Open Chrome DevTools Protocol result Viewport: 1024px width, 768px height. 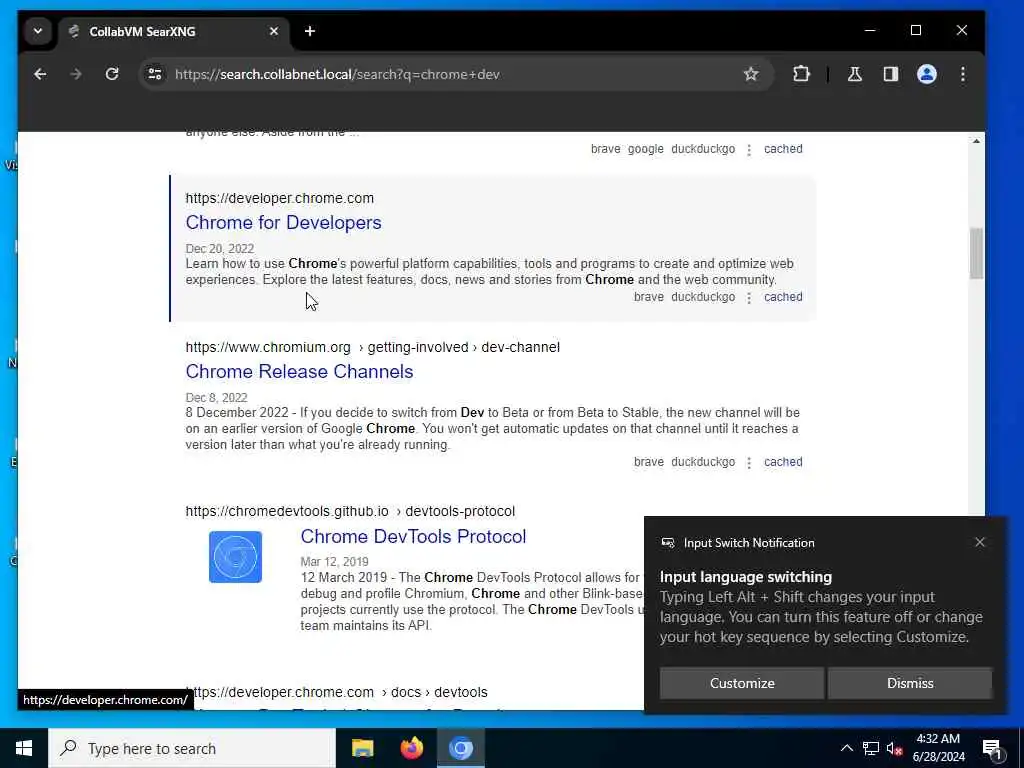tap(413, 536)
